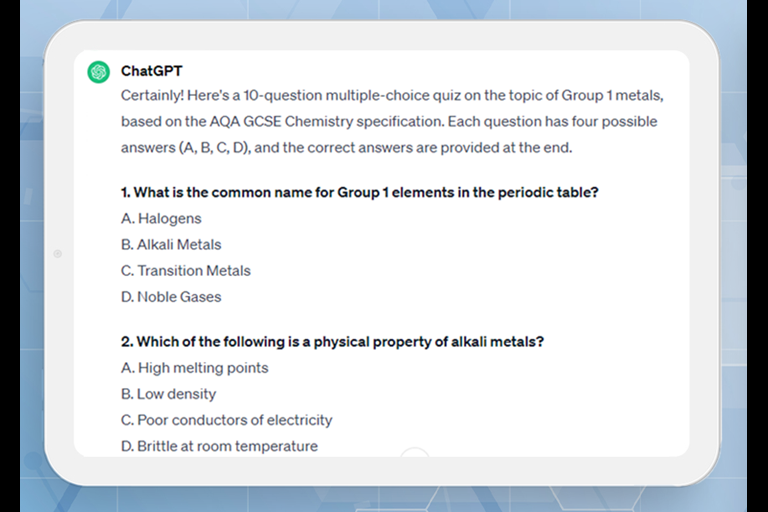Image resolution: width=768 pixels, height=512 pixels.
Task: Select D. Brittle at room temperature
Action: click(219, 446)
